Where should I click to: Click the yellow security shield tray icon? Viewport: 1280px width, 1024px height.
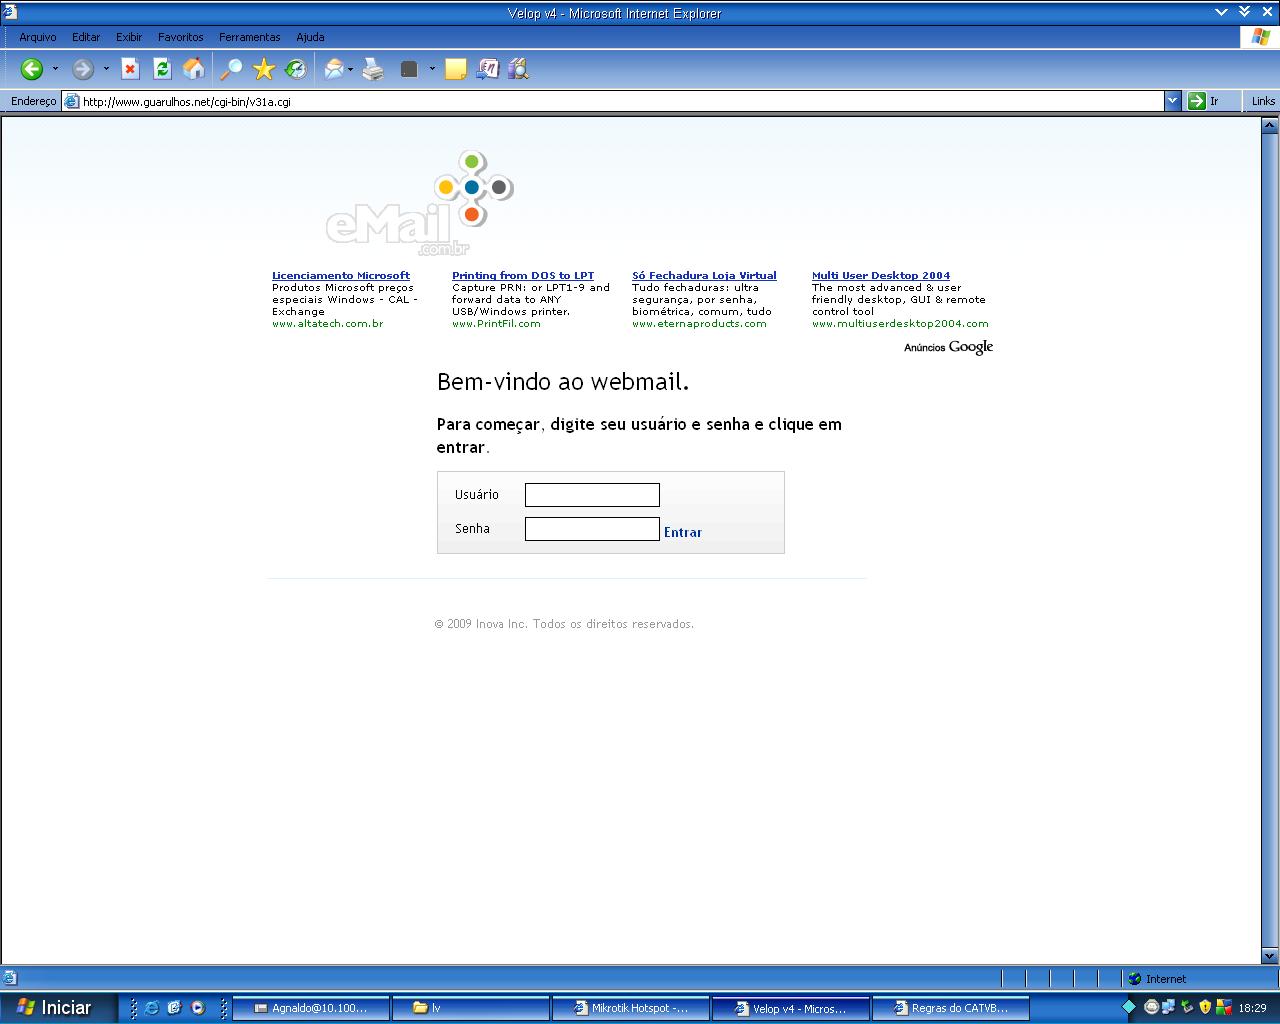pyautogui.click(x=1205, y=1007)
